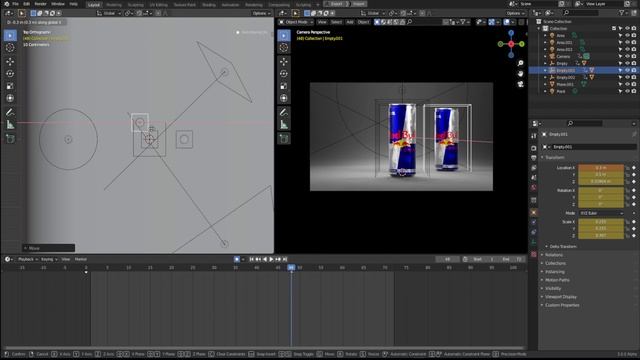Play the animation forward
The height and width of the screenshot is (360, 640).
(271, 259)
